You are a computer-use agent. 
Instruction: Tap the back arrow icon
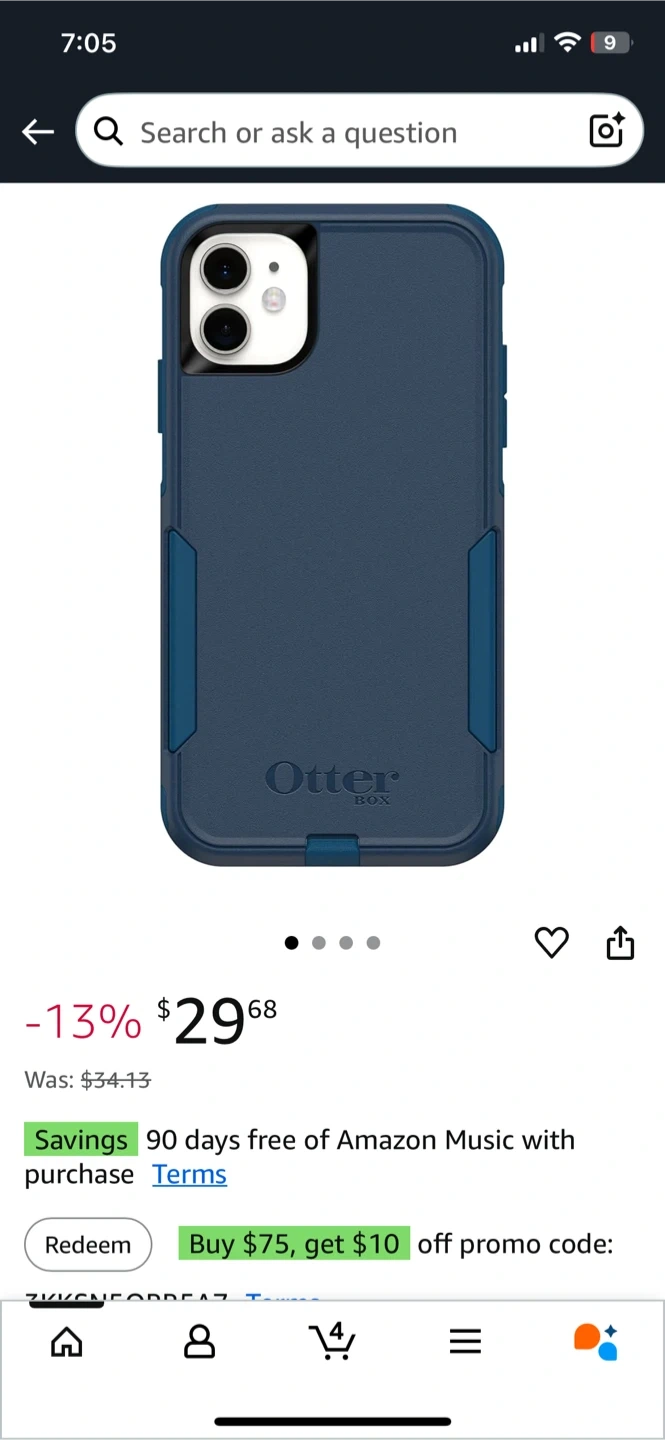(38, 131)
